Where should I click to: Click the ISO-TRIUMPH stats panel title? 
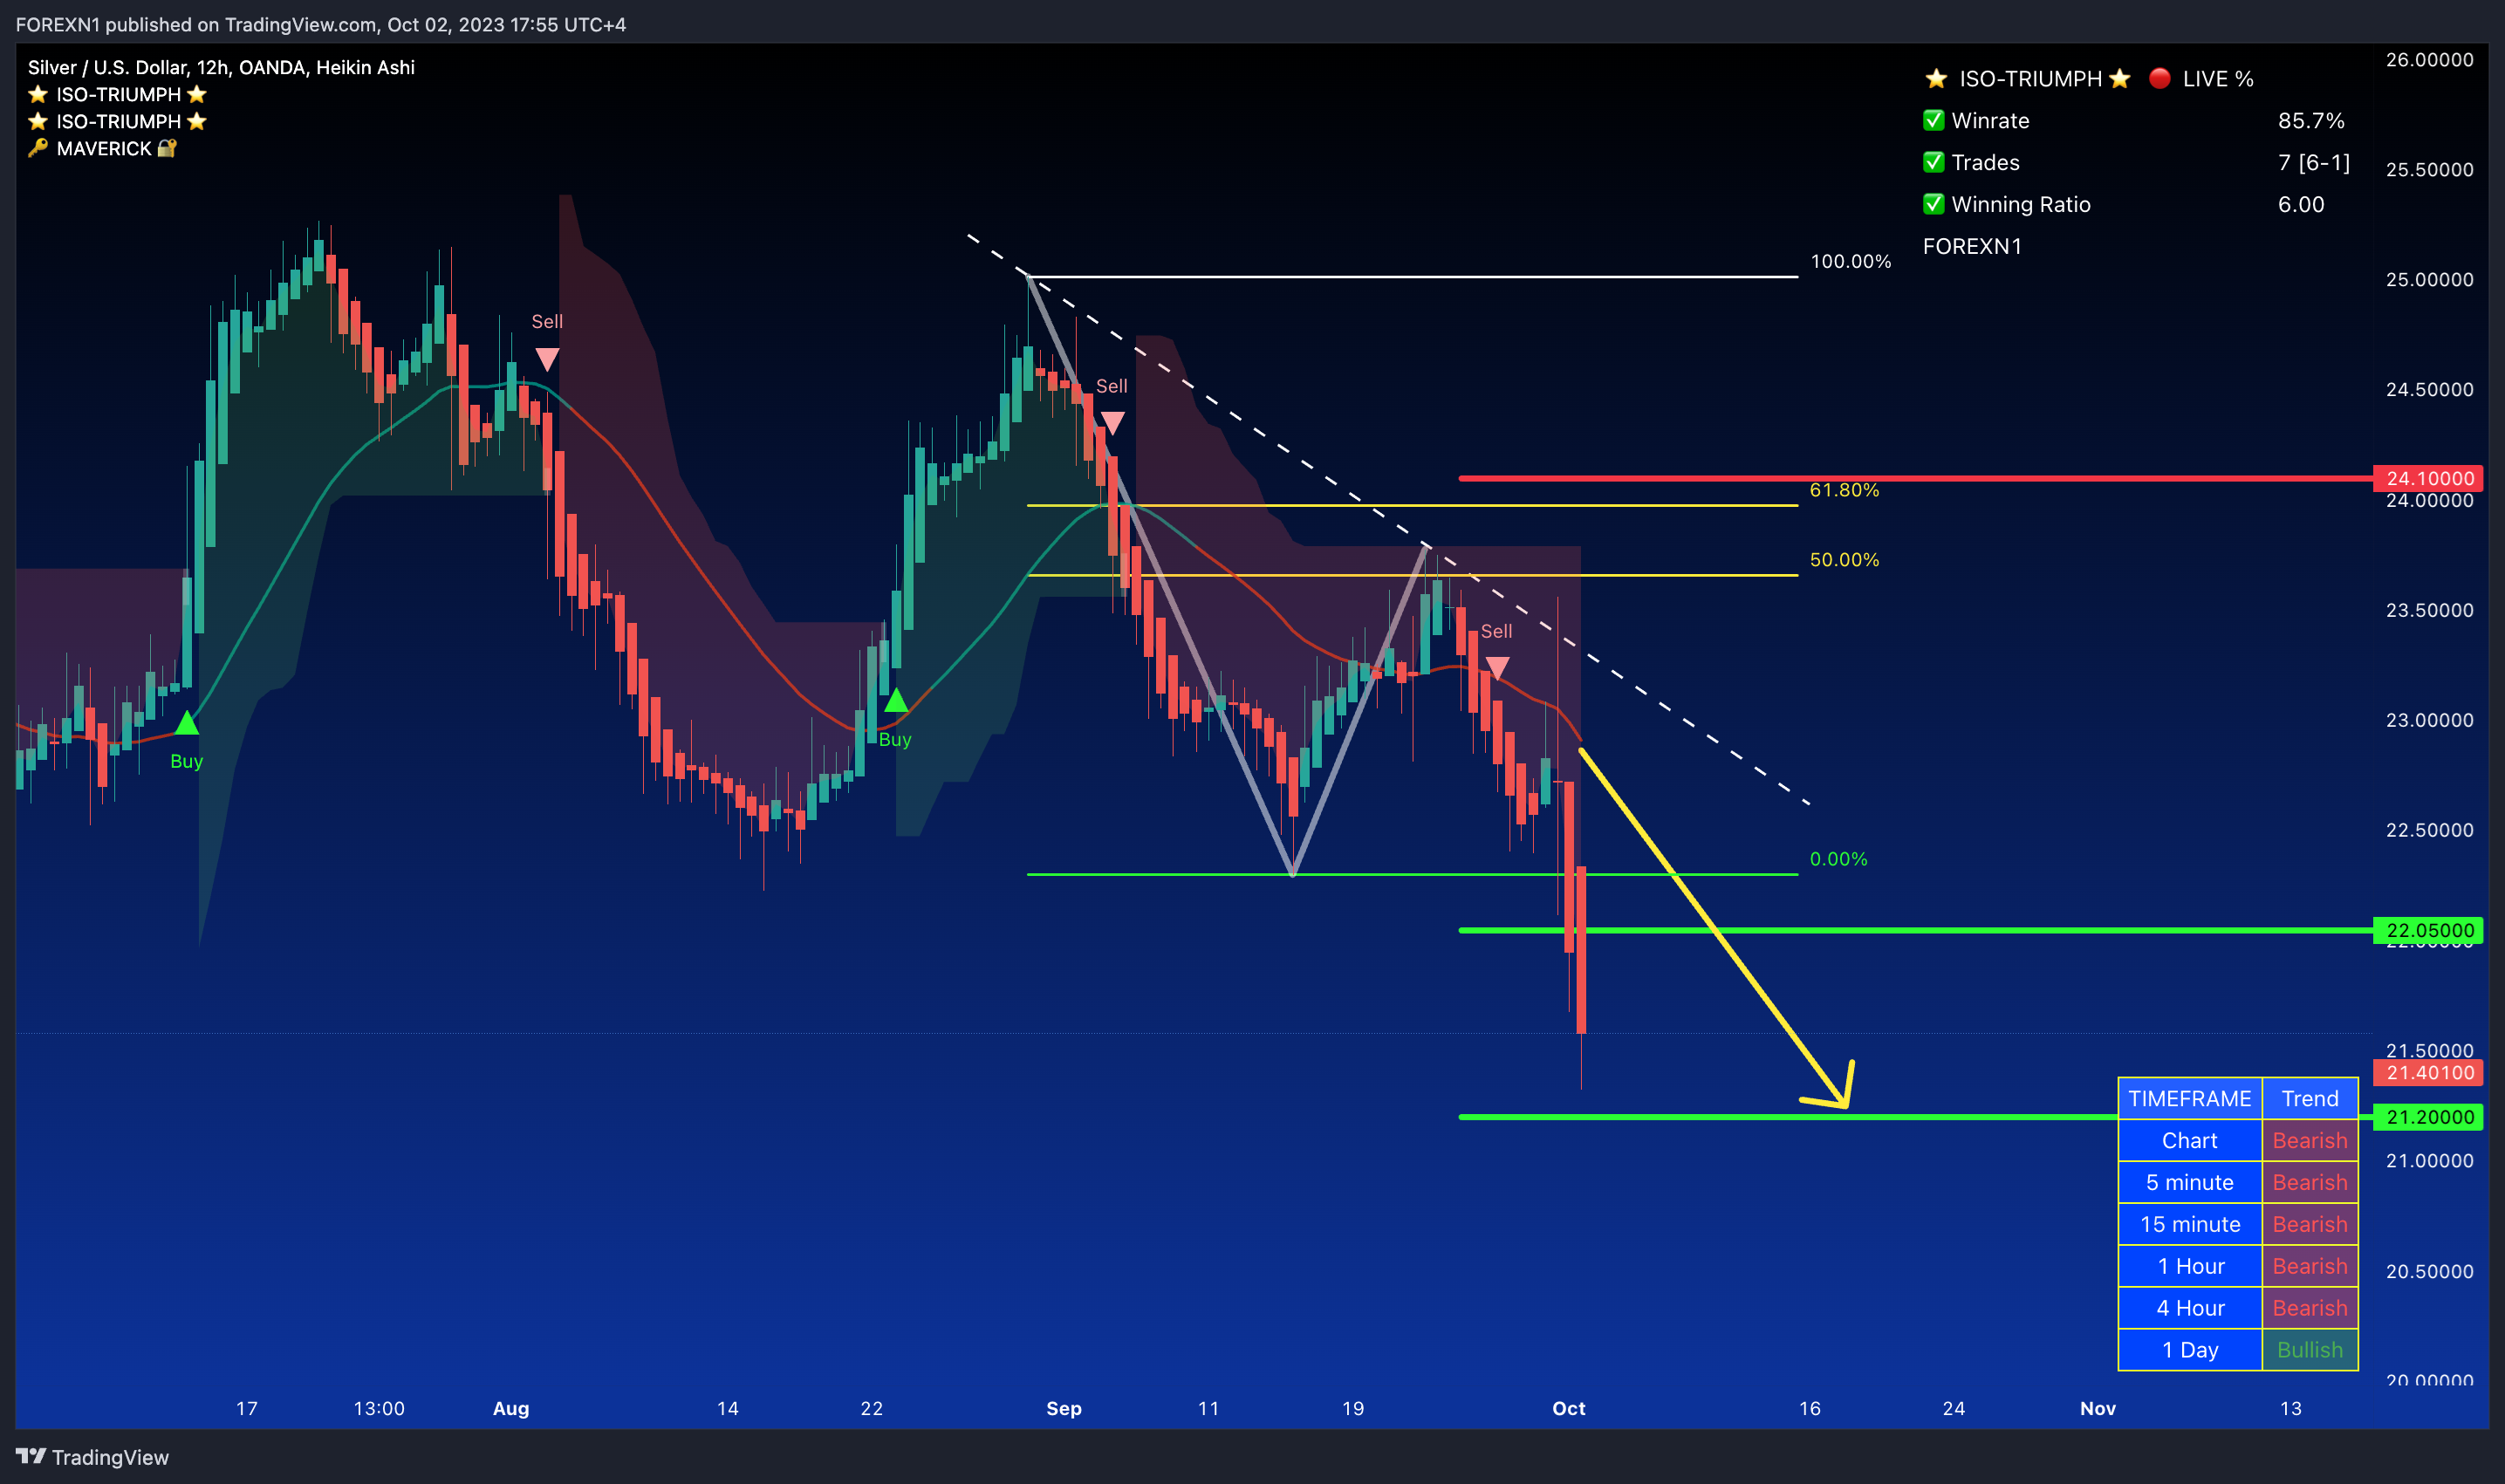point(2031,78)
